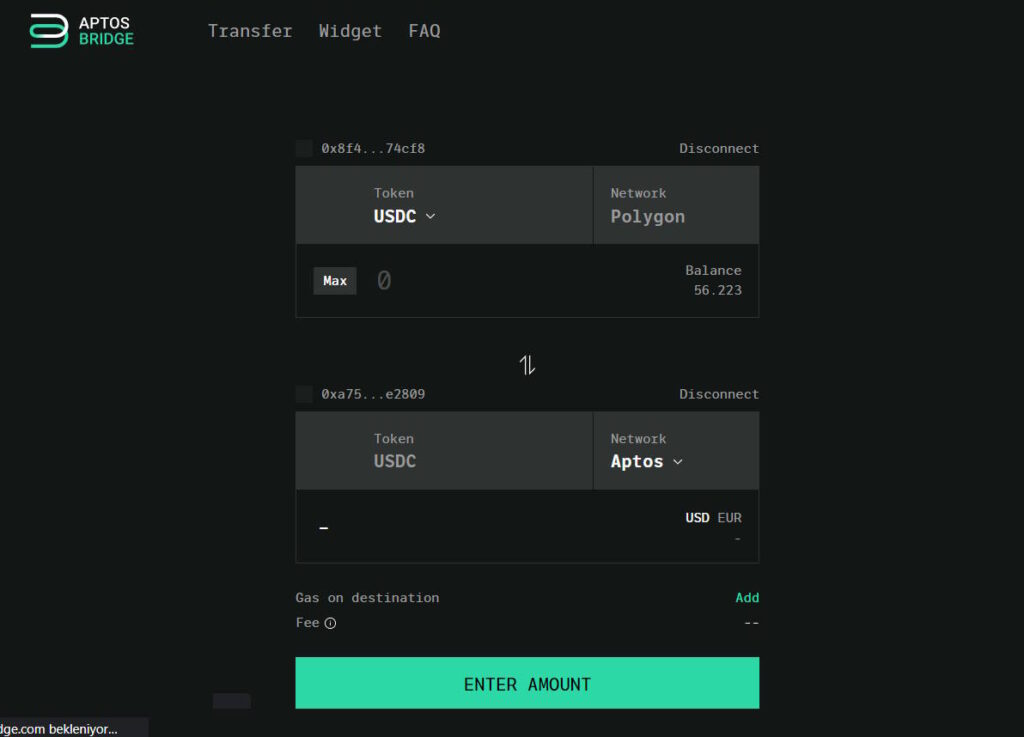This screenshot has width=1024, height=737.
Task: Click the balance value 56.223
Action: pyautogui.click(x=718, y=290)
